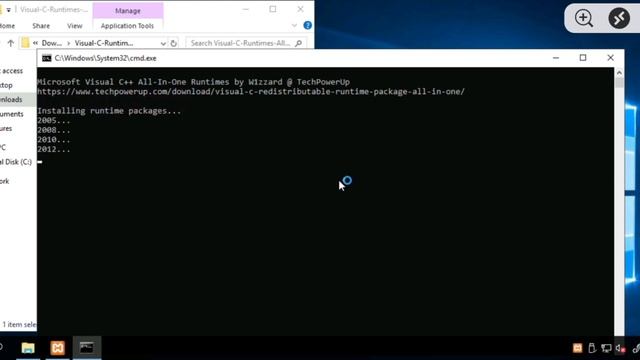Close the File Explorer window
640x360 pixels.
point(300,9)
